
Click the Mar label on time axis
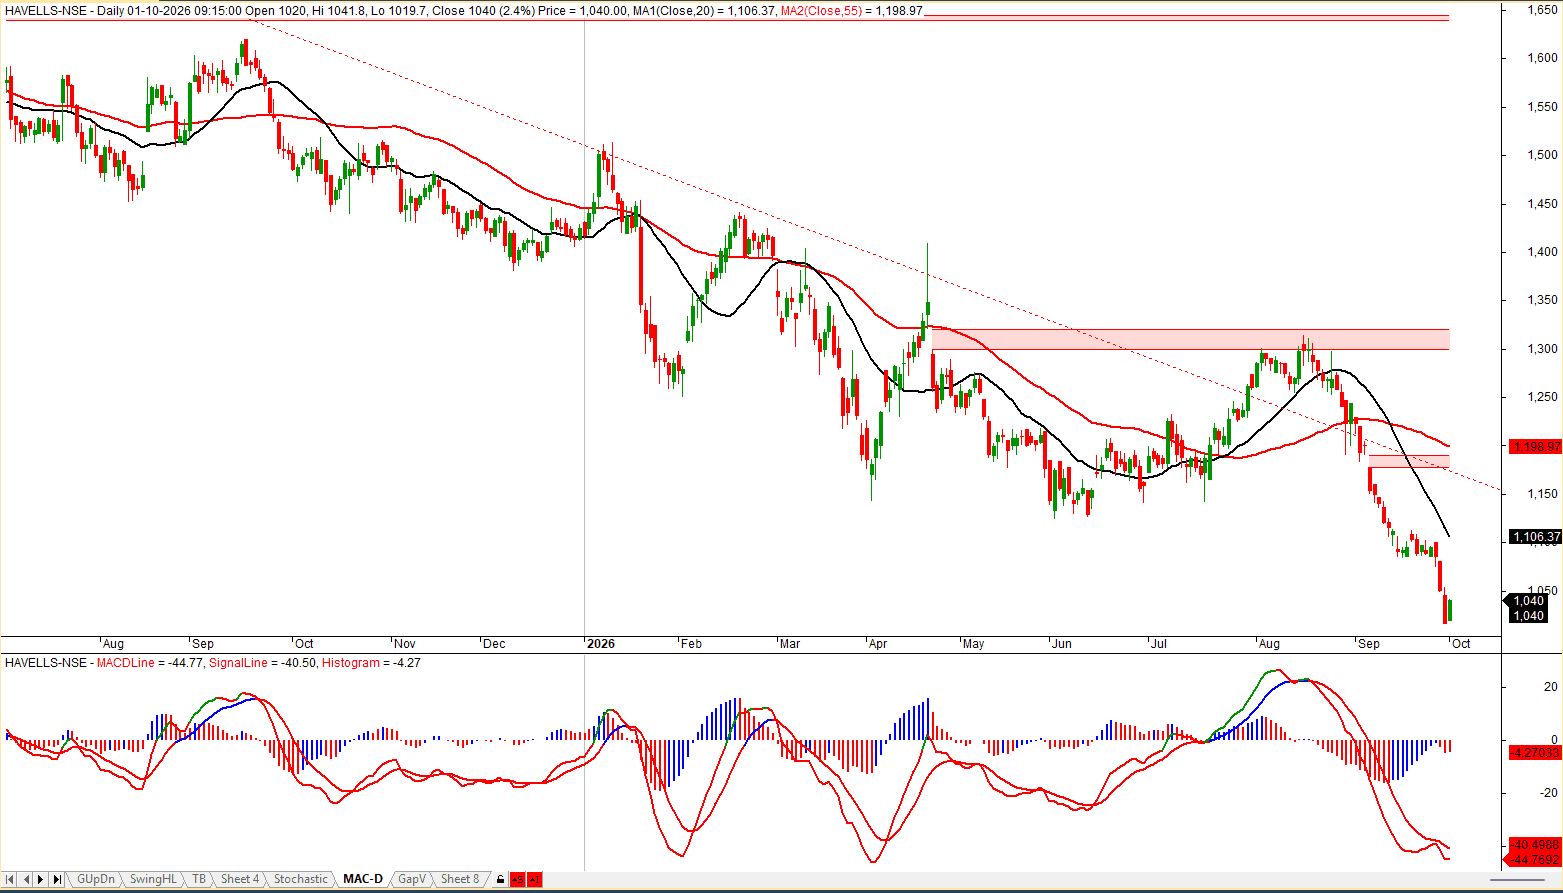790,644
